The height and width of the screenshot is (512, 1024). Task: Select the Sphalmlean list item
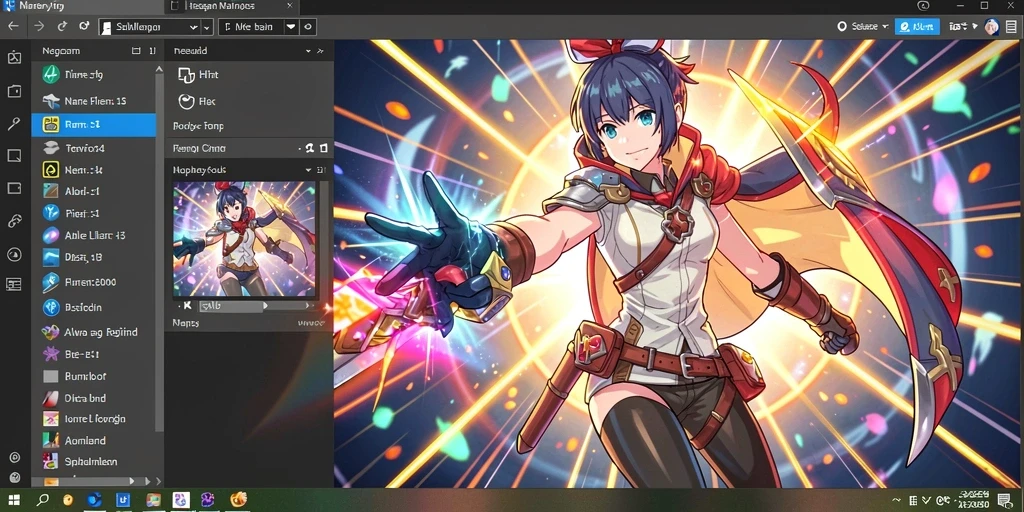click(x=93, y=462)
